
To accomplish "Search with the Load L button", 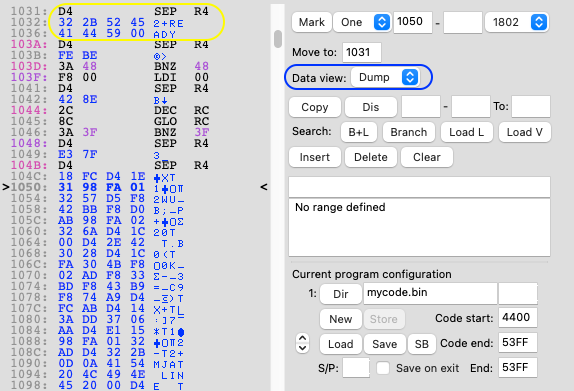I will tap(467, 132).
